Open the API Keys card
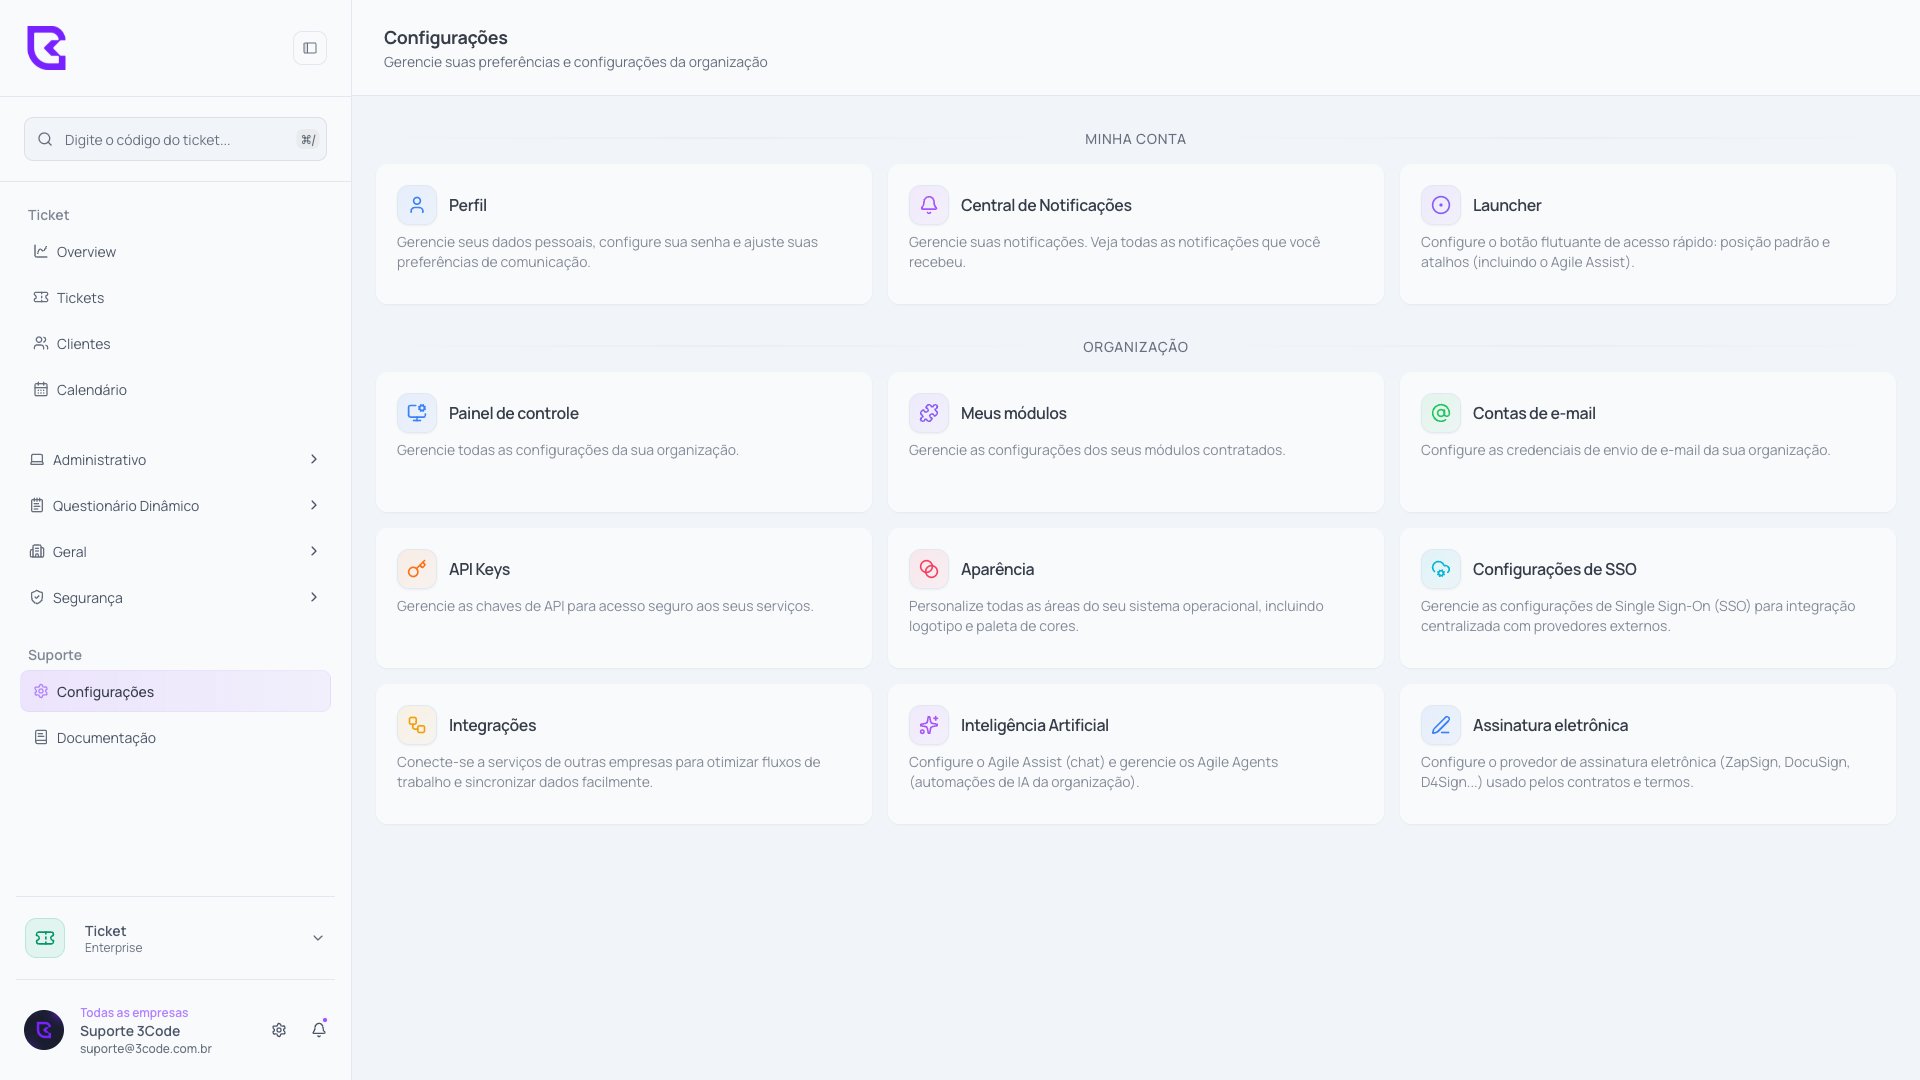Screen dimensions: 1920x1080 pos(624,598)
